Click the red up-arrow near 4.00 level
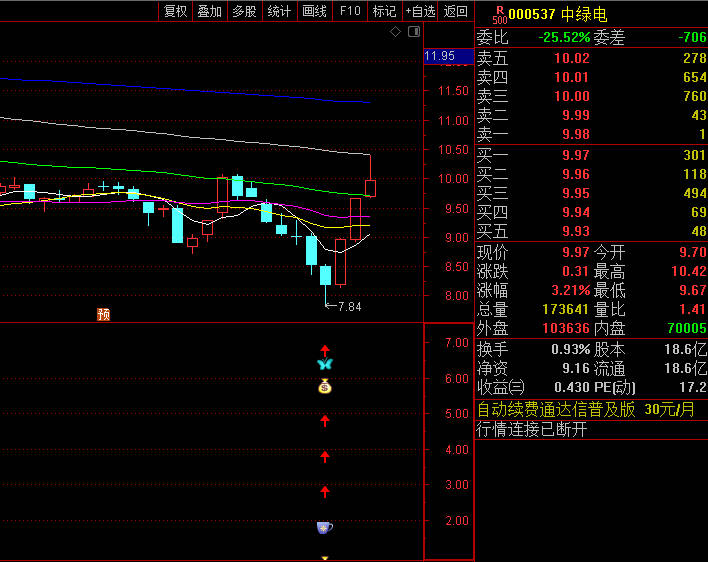This screenshot has height=562, width=708. point(325,456)
